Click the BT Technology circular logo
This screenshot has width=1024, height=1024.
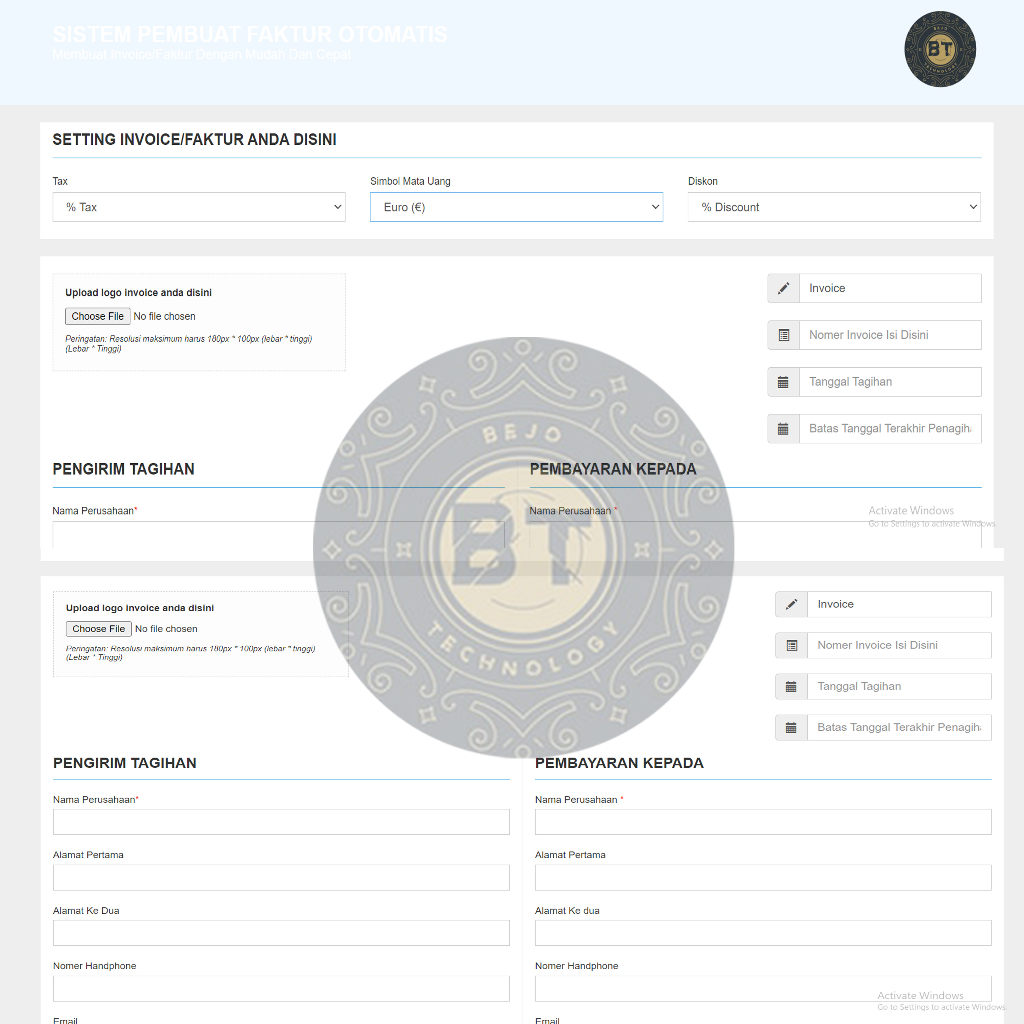tap(940, 48)
